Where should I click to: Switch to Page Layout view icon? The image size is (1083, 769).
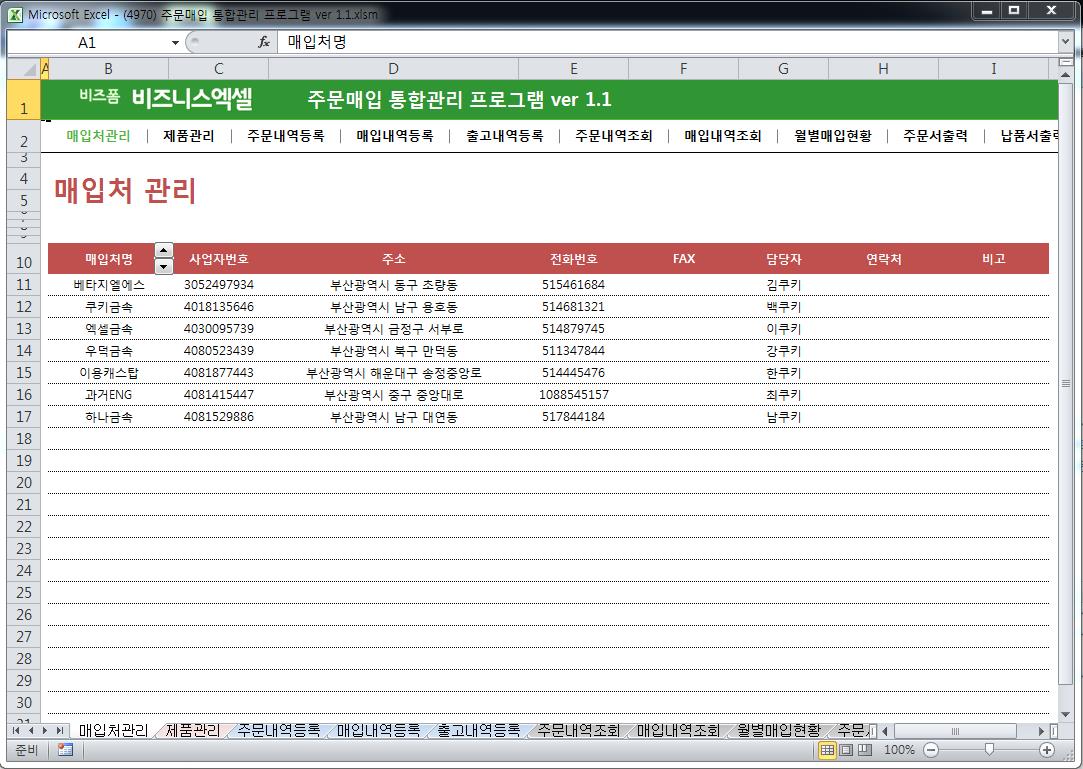click(846, 750)
